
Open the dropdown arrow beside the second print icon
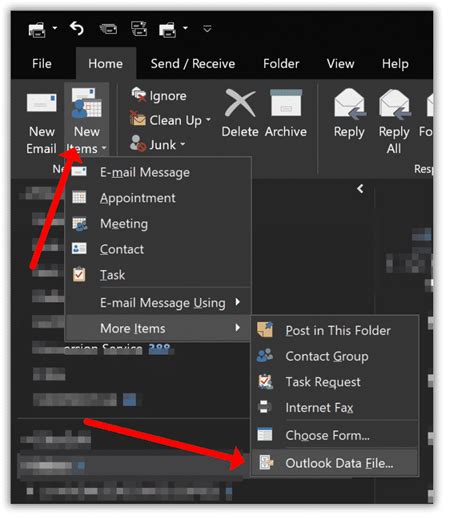[x=185, y=28]
